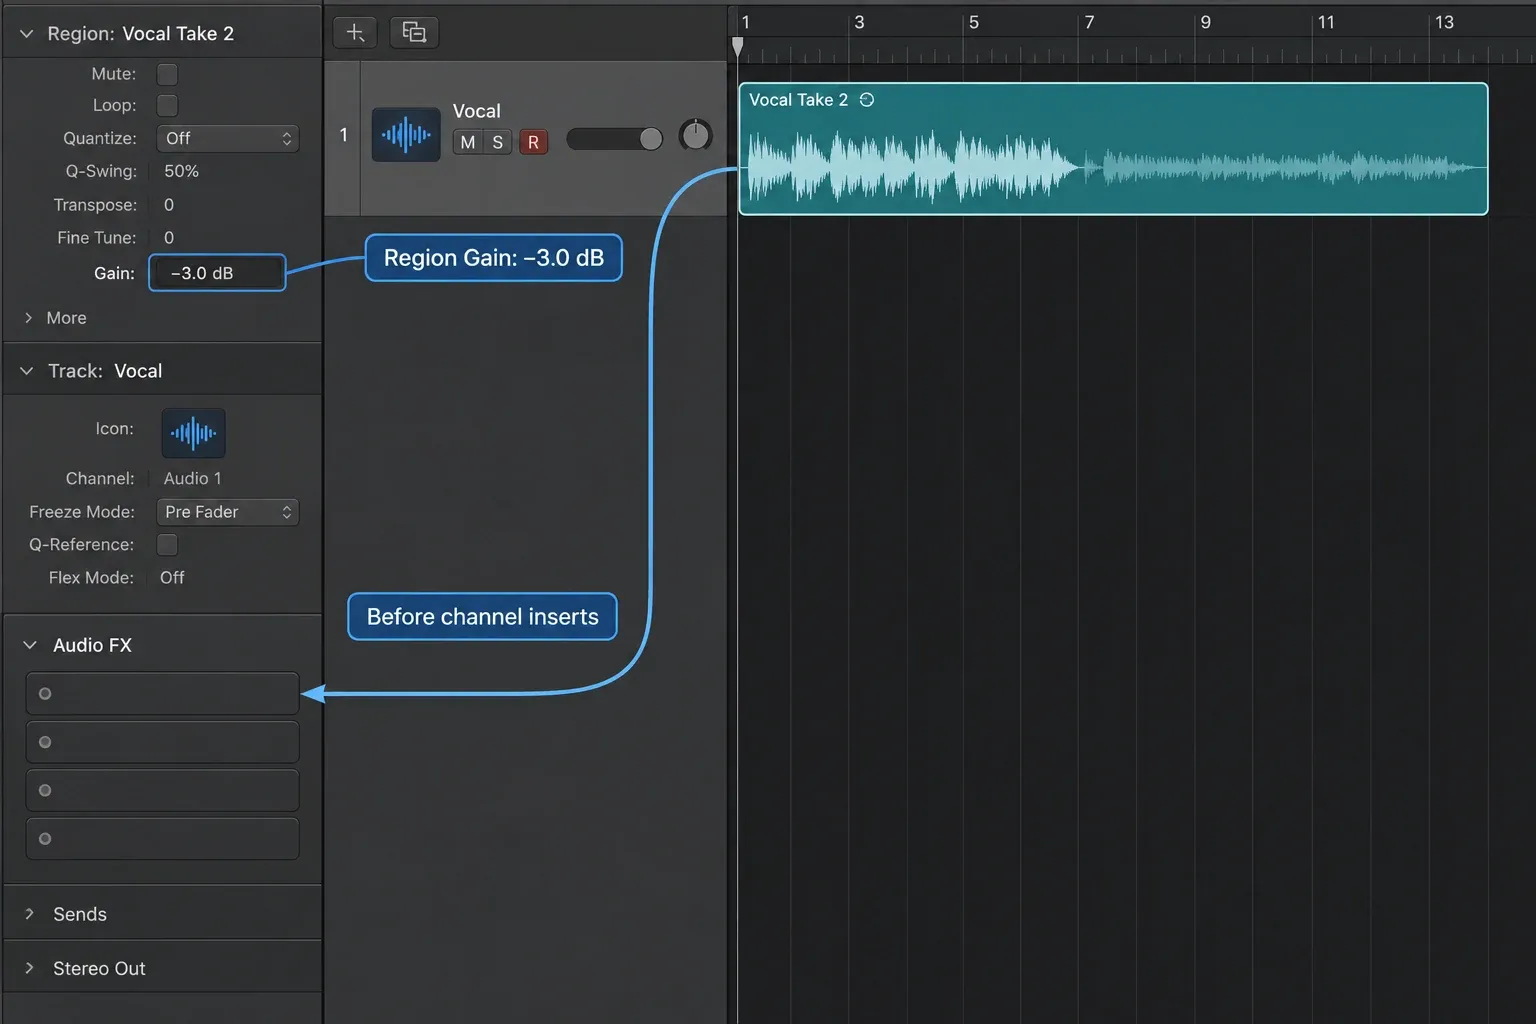Open the Quantize dropdown

click(x=228, y=138)
